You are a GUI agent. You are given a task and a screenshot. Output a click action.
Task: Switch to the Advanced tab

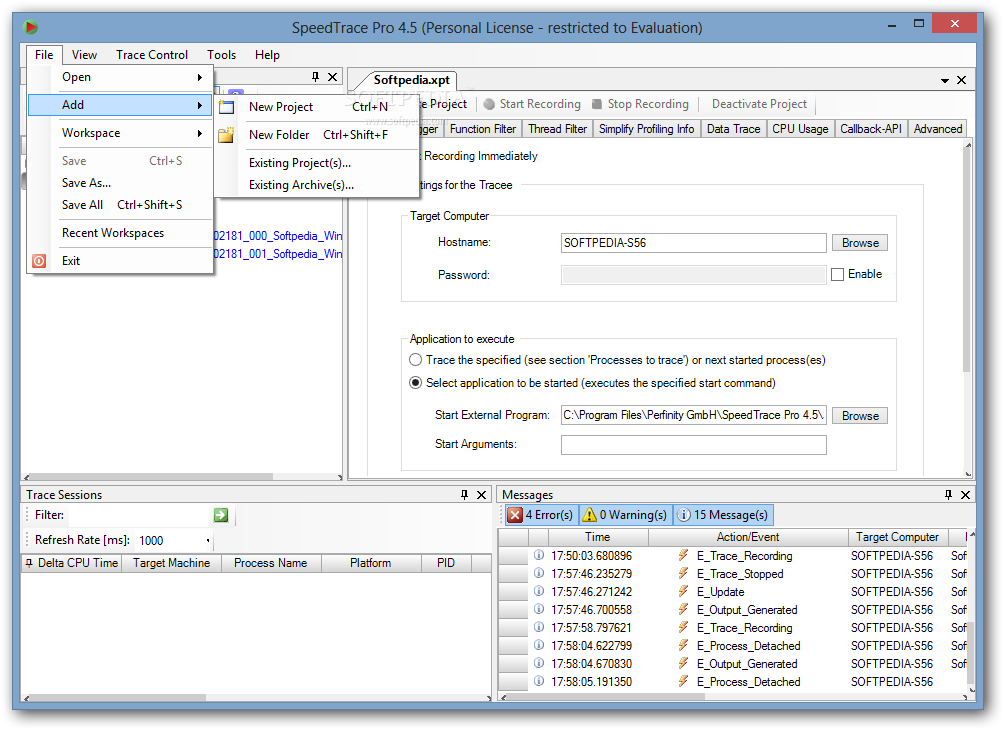[x=938, y=129]
